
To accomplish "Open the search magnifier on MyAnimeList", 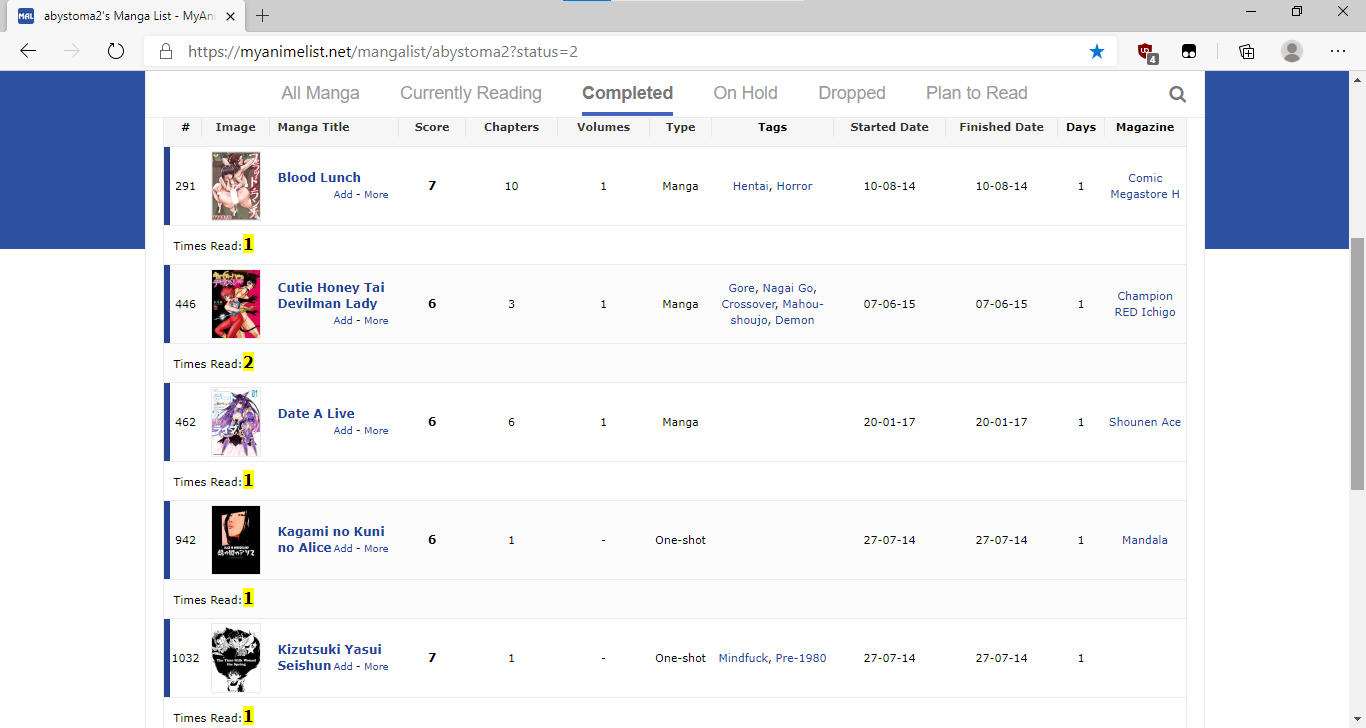I will [x=1177, y=93].
